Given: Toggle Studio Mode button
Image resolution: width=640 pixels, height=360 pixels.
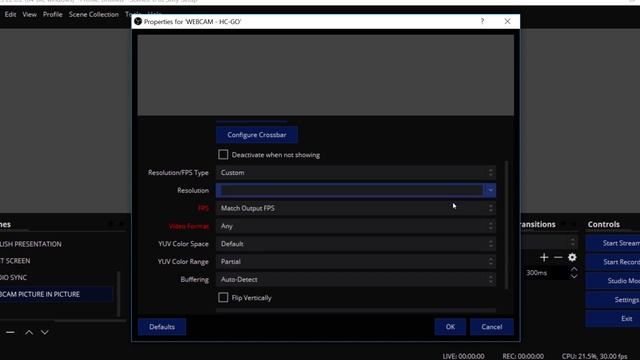Looking at the screenshot, I should tap(613, 281).
